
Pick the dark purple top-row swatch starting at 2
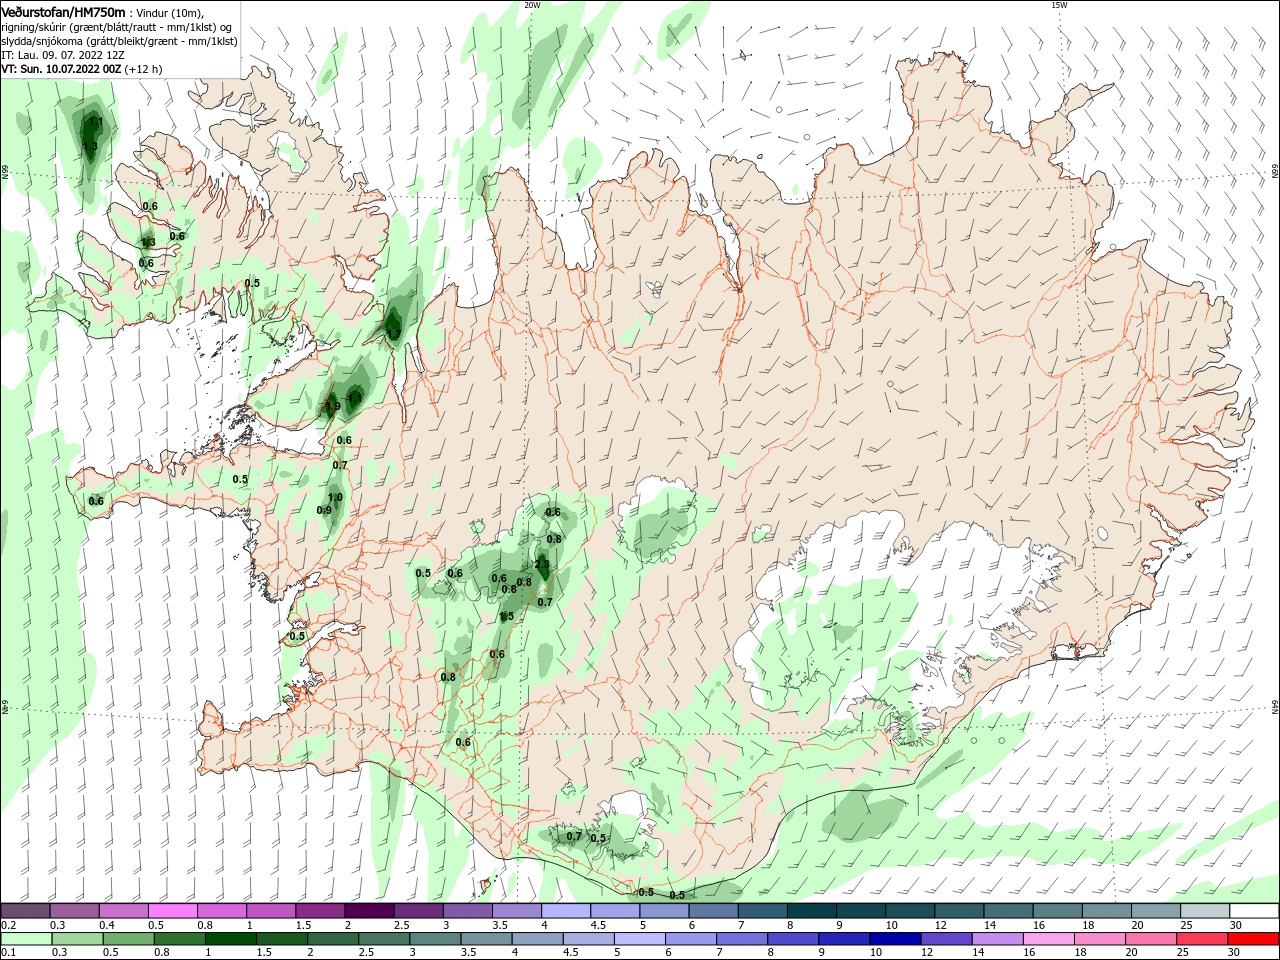[368, 910]
